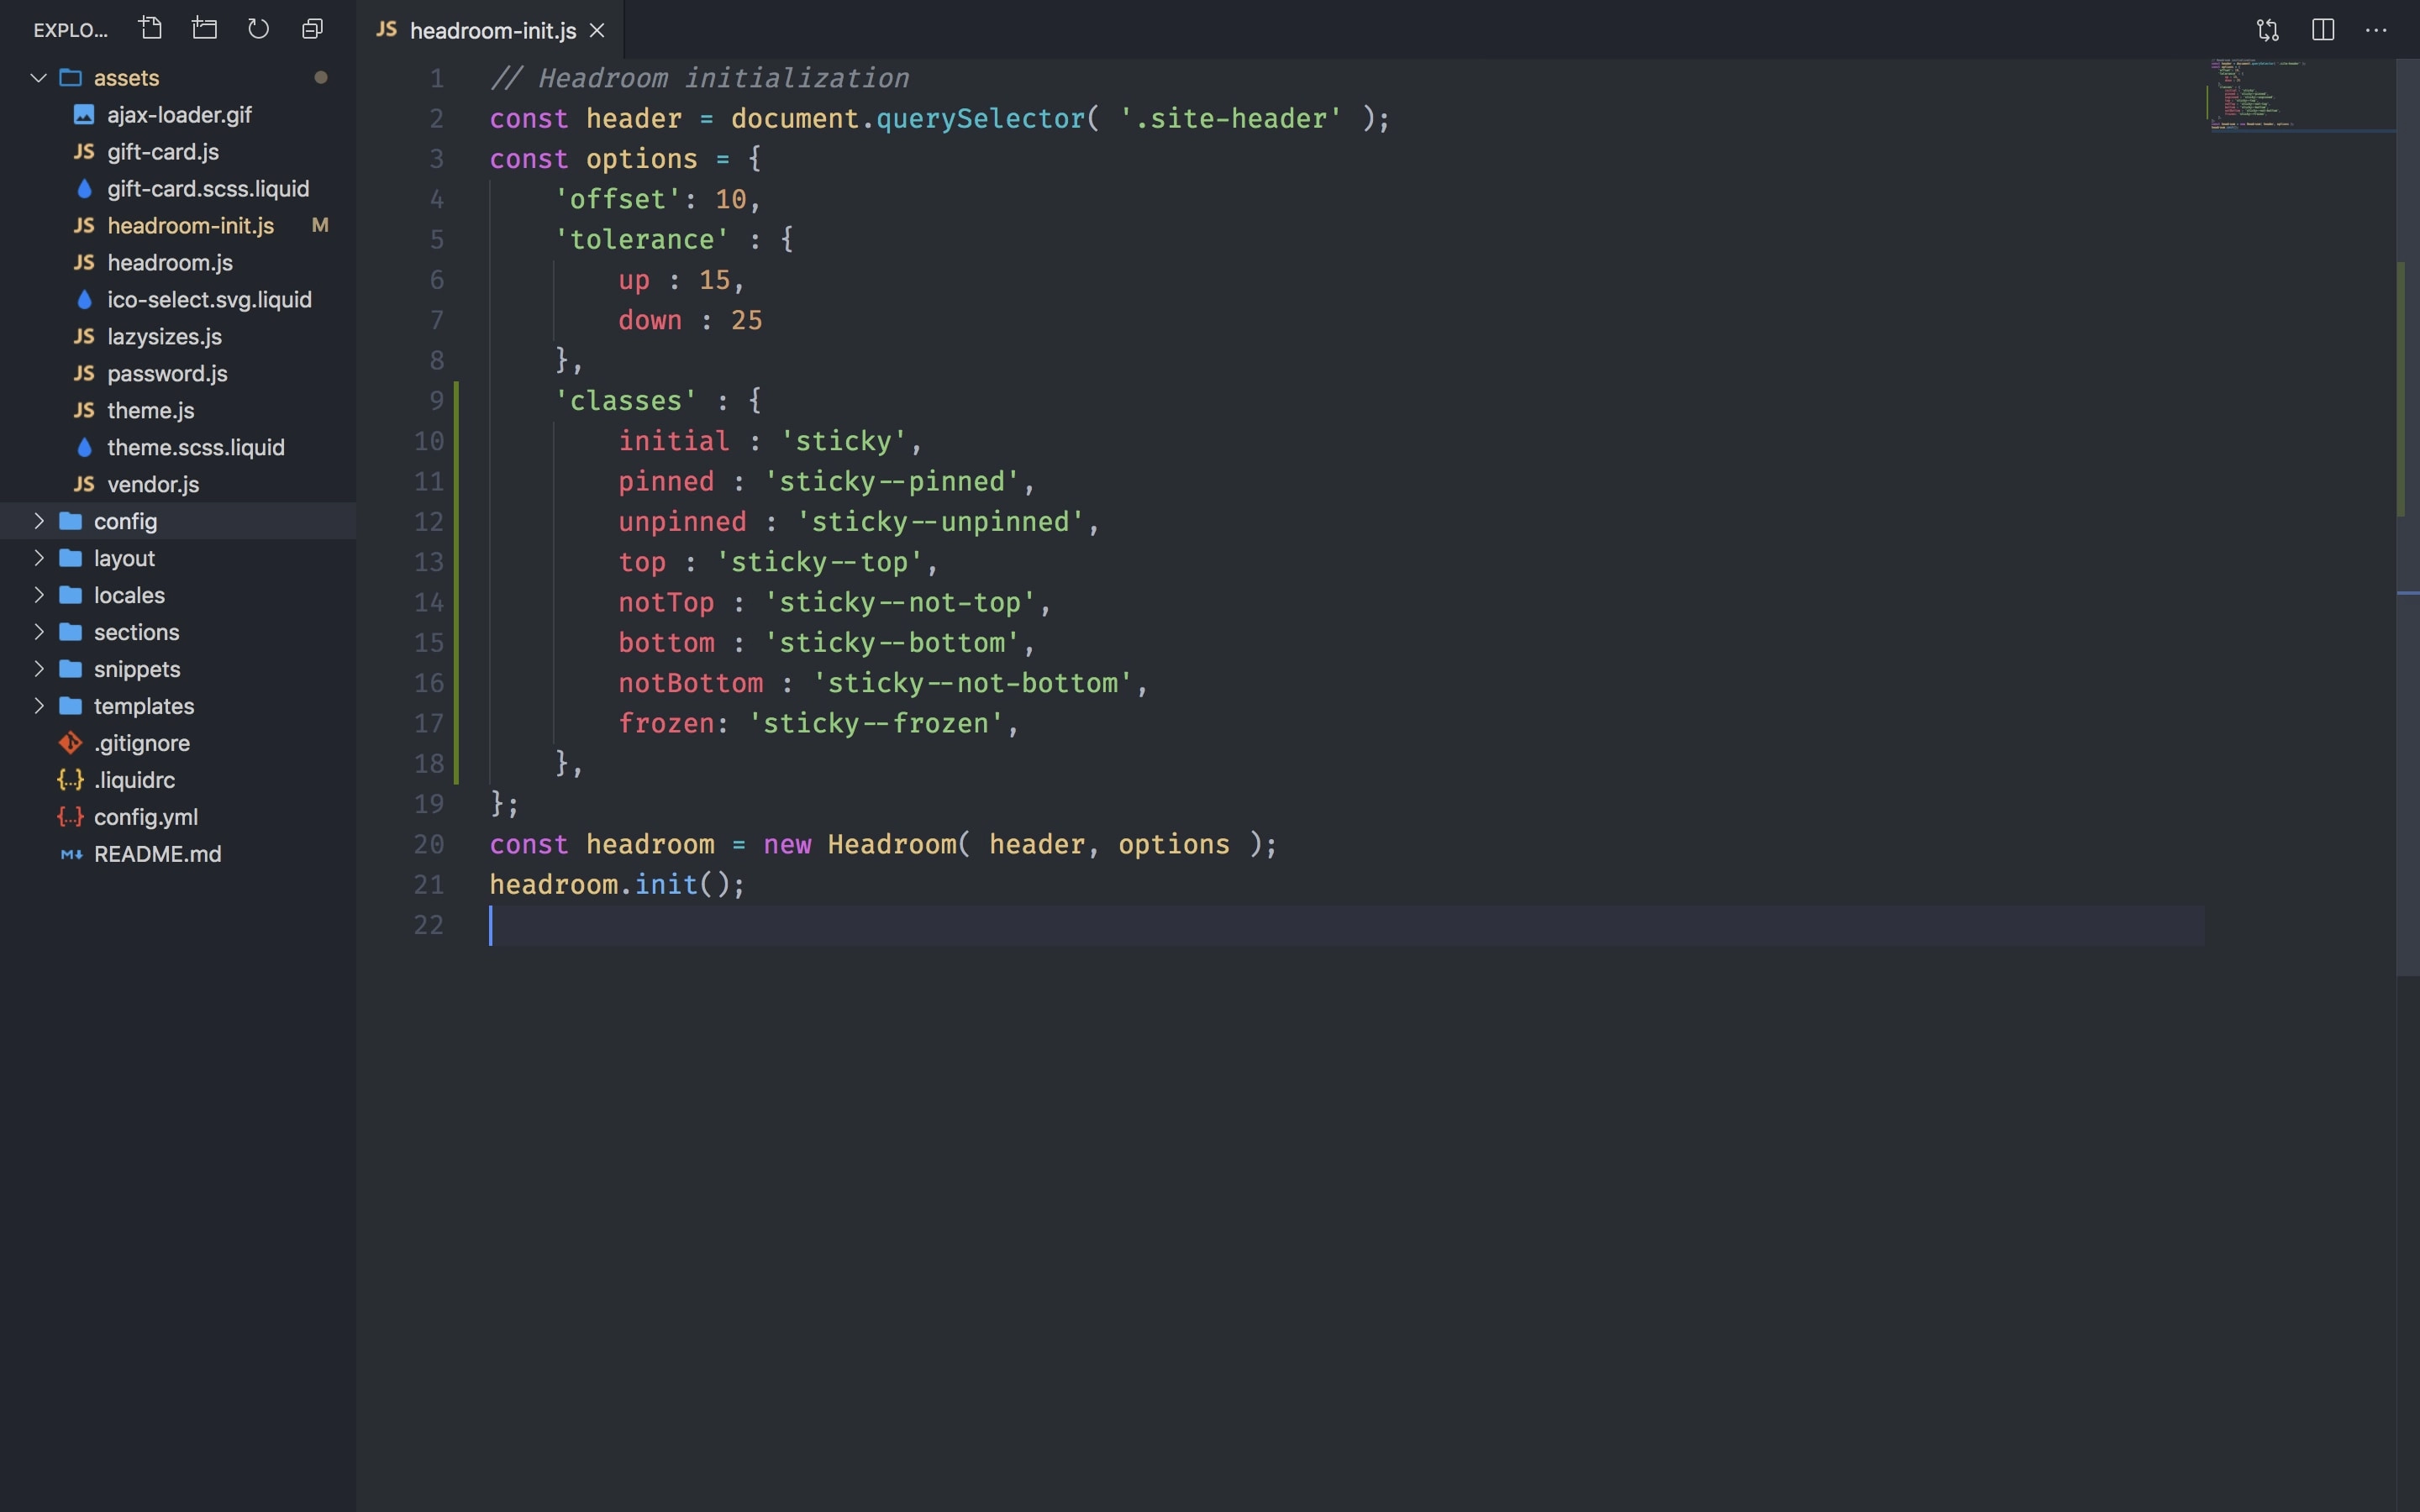Collapse all folders in Explorer

313,29
